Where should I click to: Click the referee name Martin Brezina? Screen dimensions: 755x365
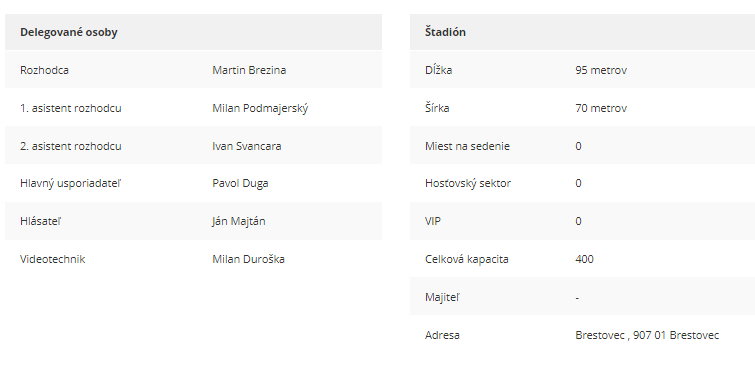pos(249,70)
